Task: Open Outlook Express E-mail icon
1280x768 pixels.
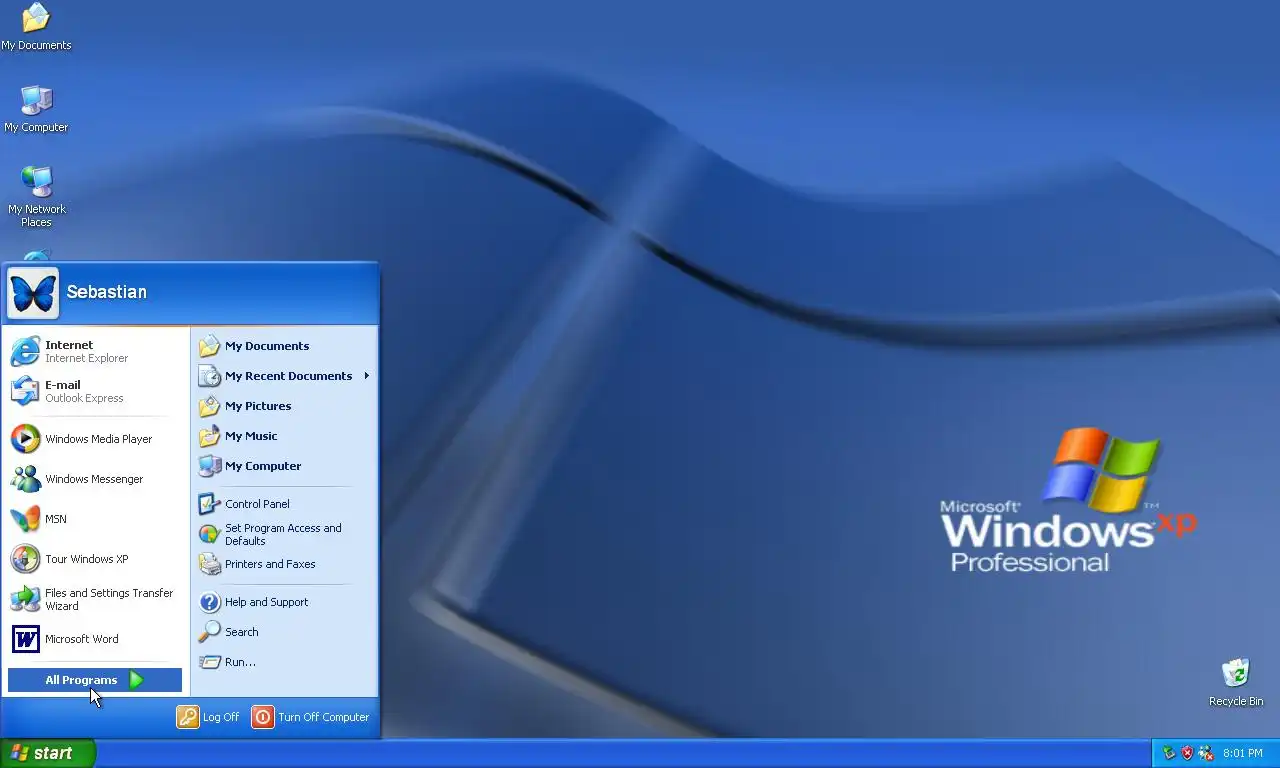Action: [25, 391]
